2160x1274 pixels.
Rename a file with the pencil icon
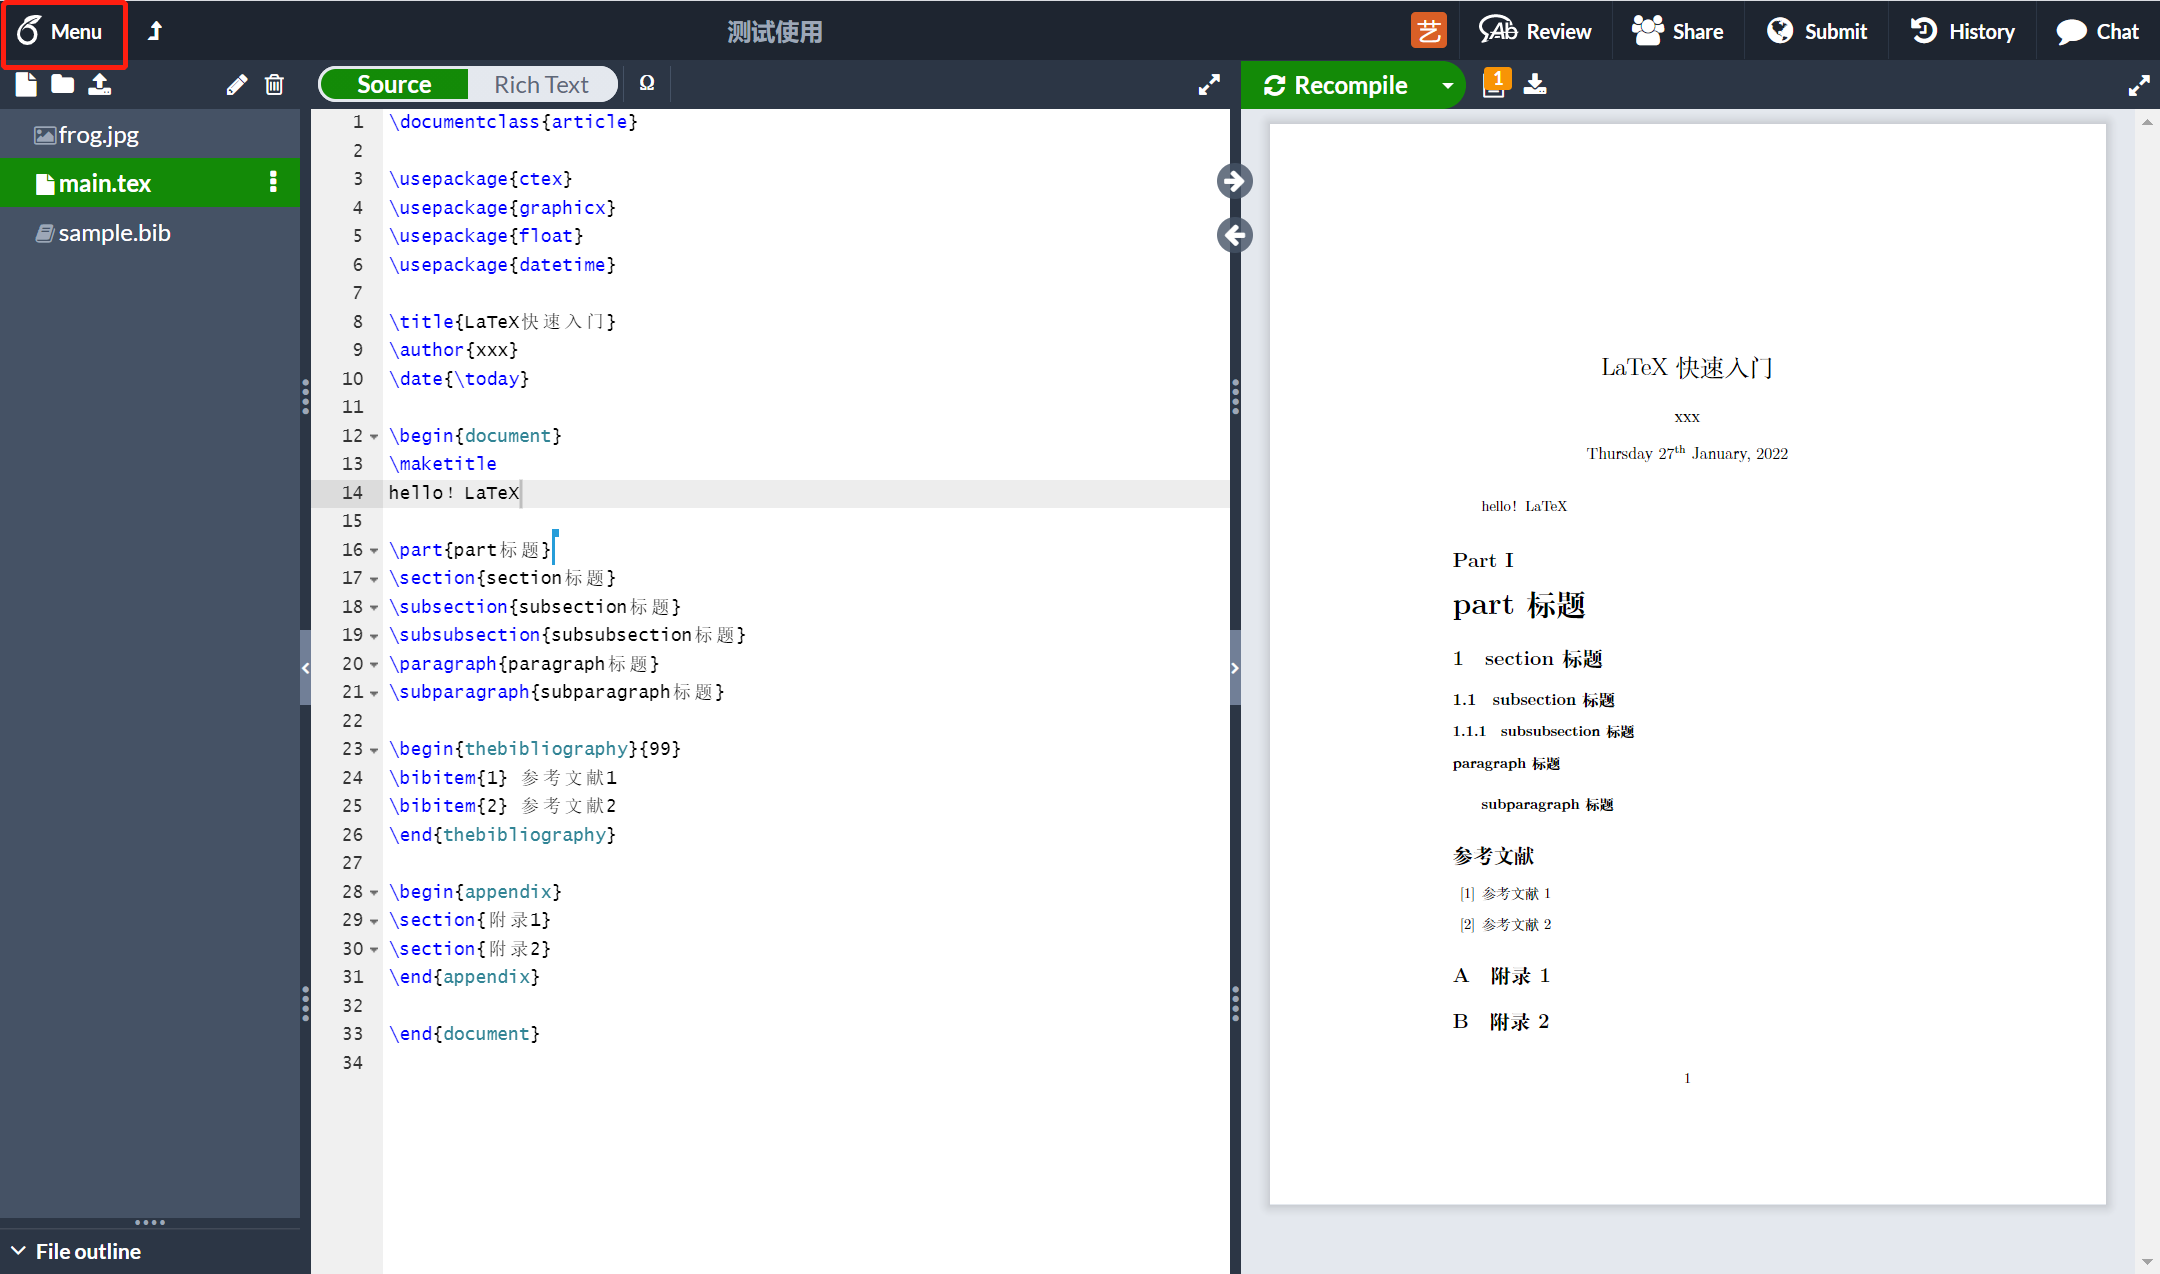236,84
